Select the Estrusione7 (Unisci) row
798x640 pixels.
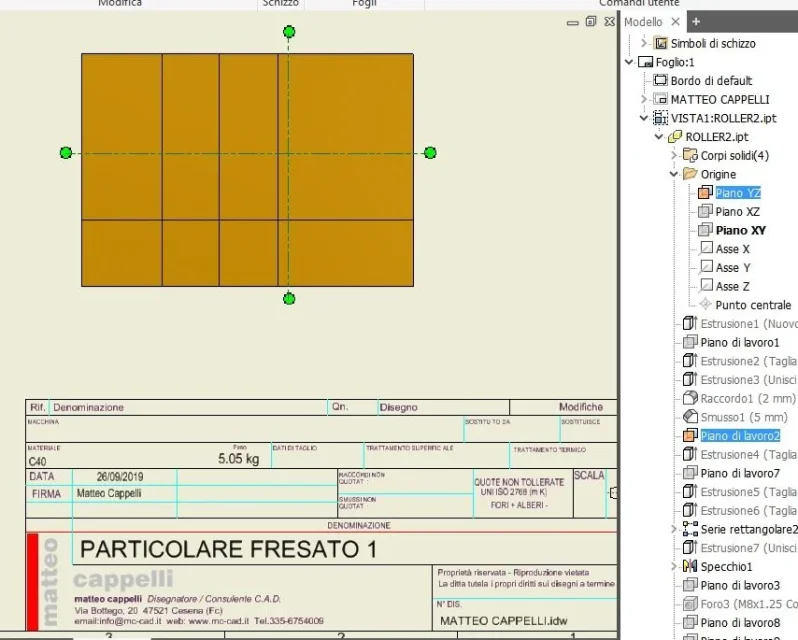(740, 547)
